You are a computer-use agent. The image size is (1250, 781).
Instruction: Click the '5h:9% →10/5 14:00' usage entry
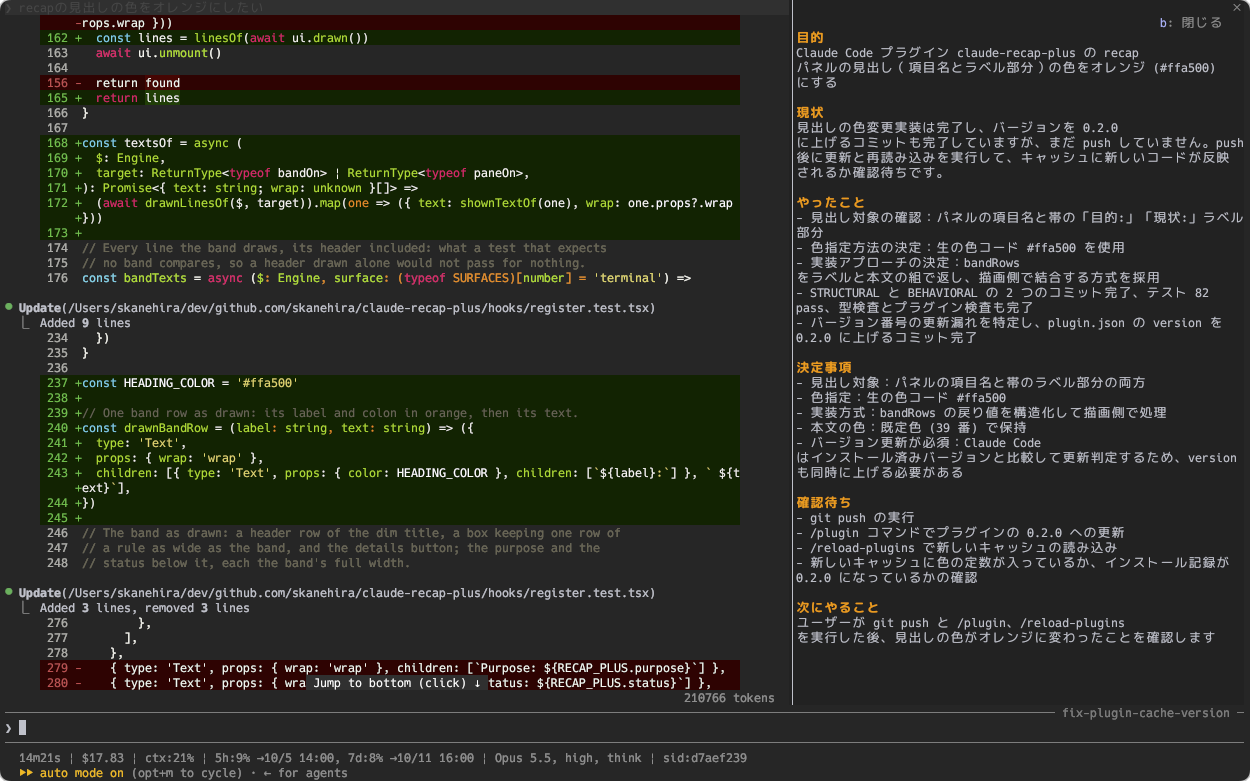tap(275, 758)
